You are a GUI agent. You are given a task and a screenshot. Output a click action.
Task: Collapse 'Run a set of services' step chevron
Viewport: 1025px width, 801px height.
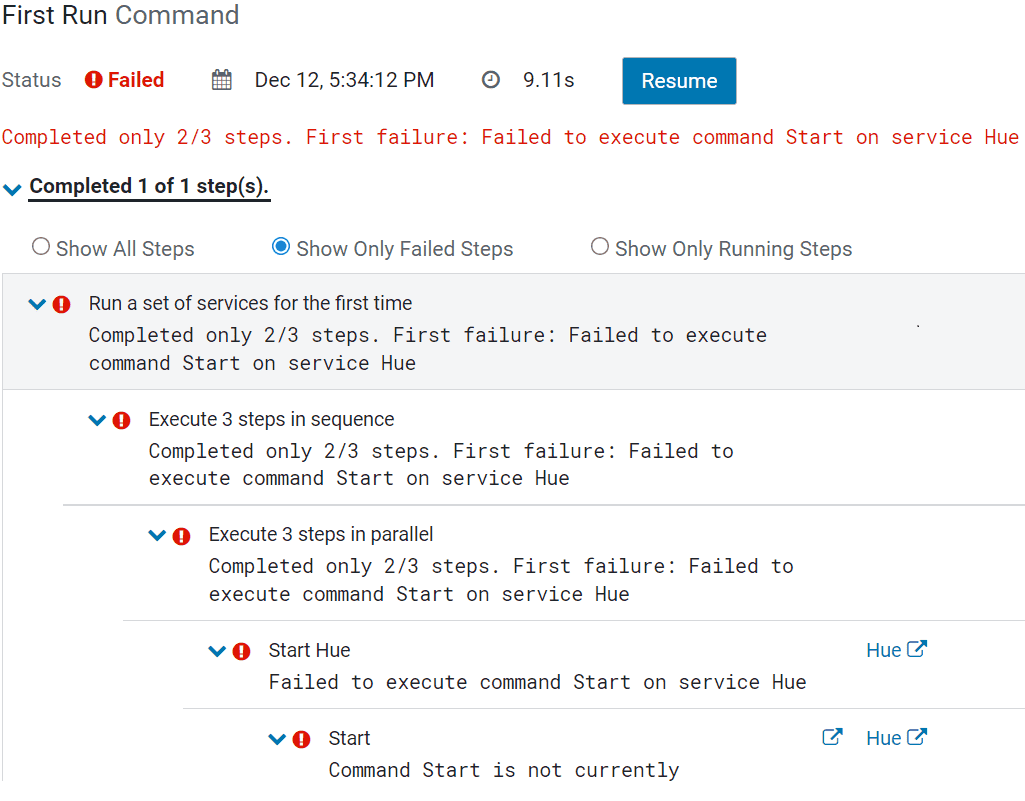37,304
